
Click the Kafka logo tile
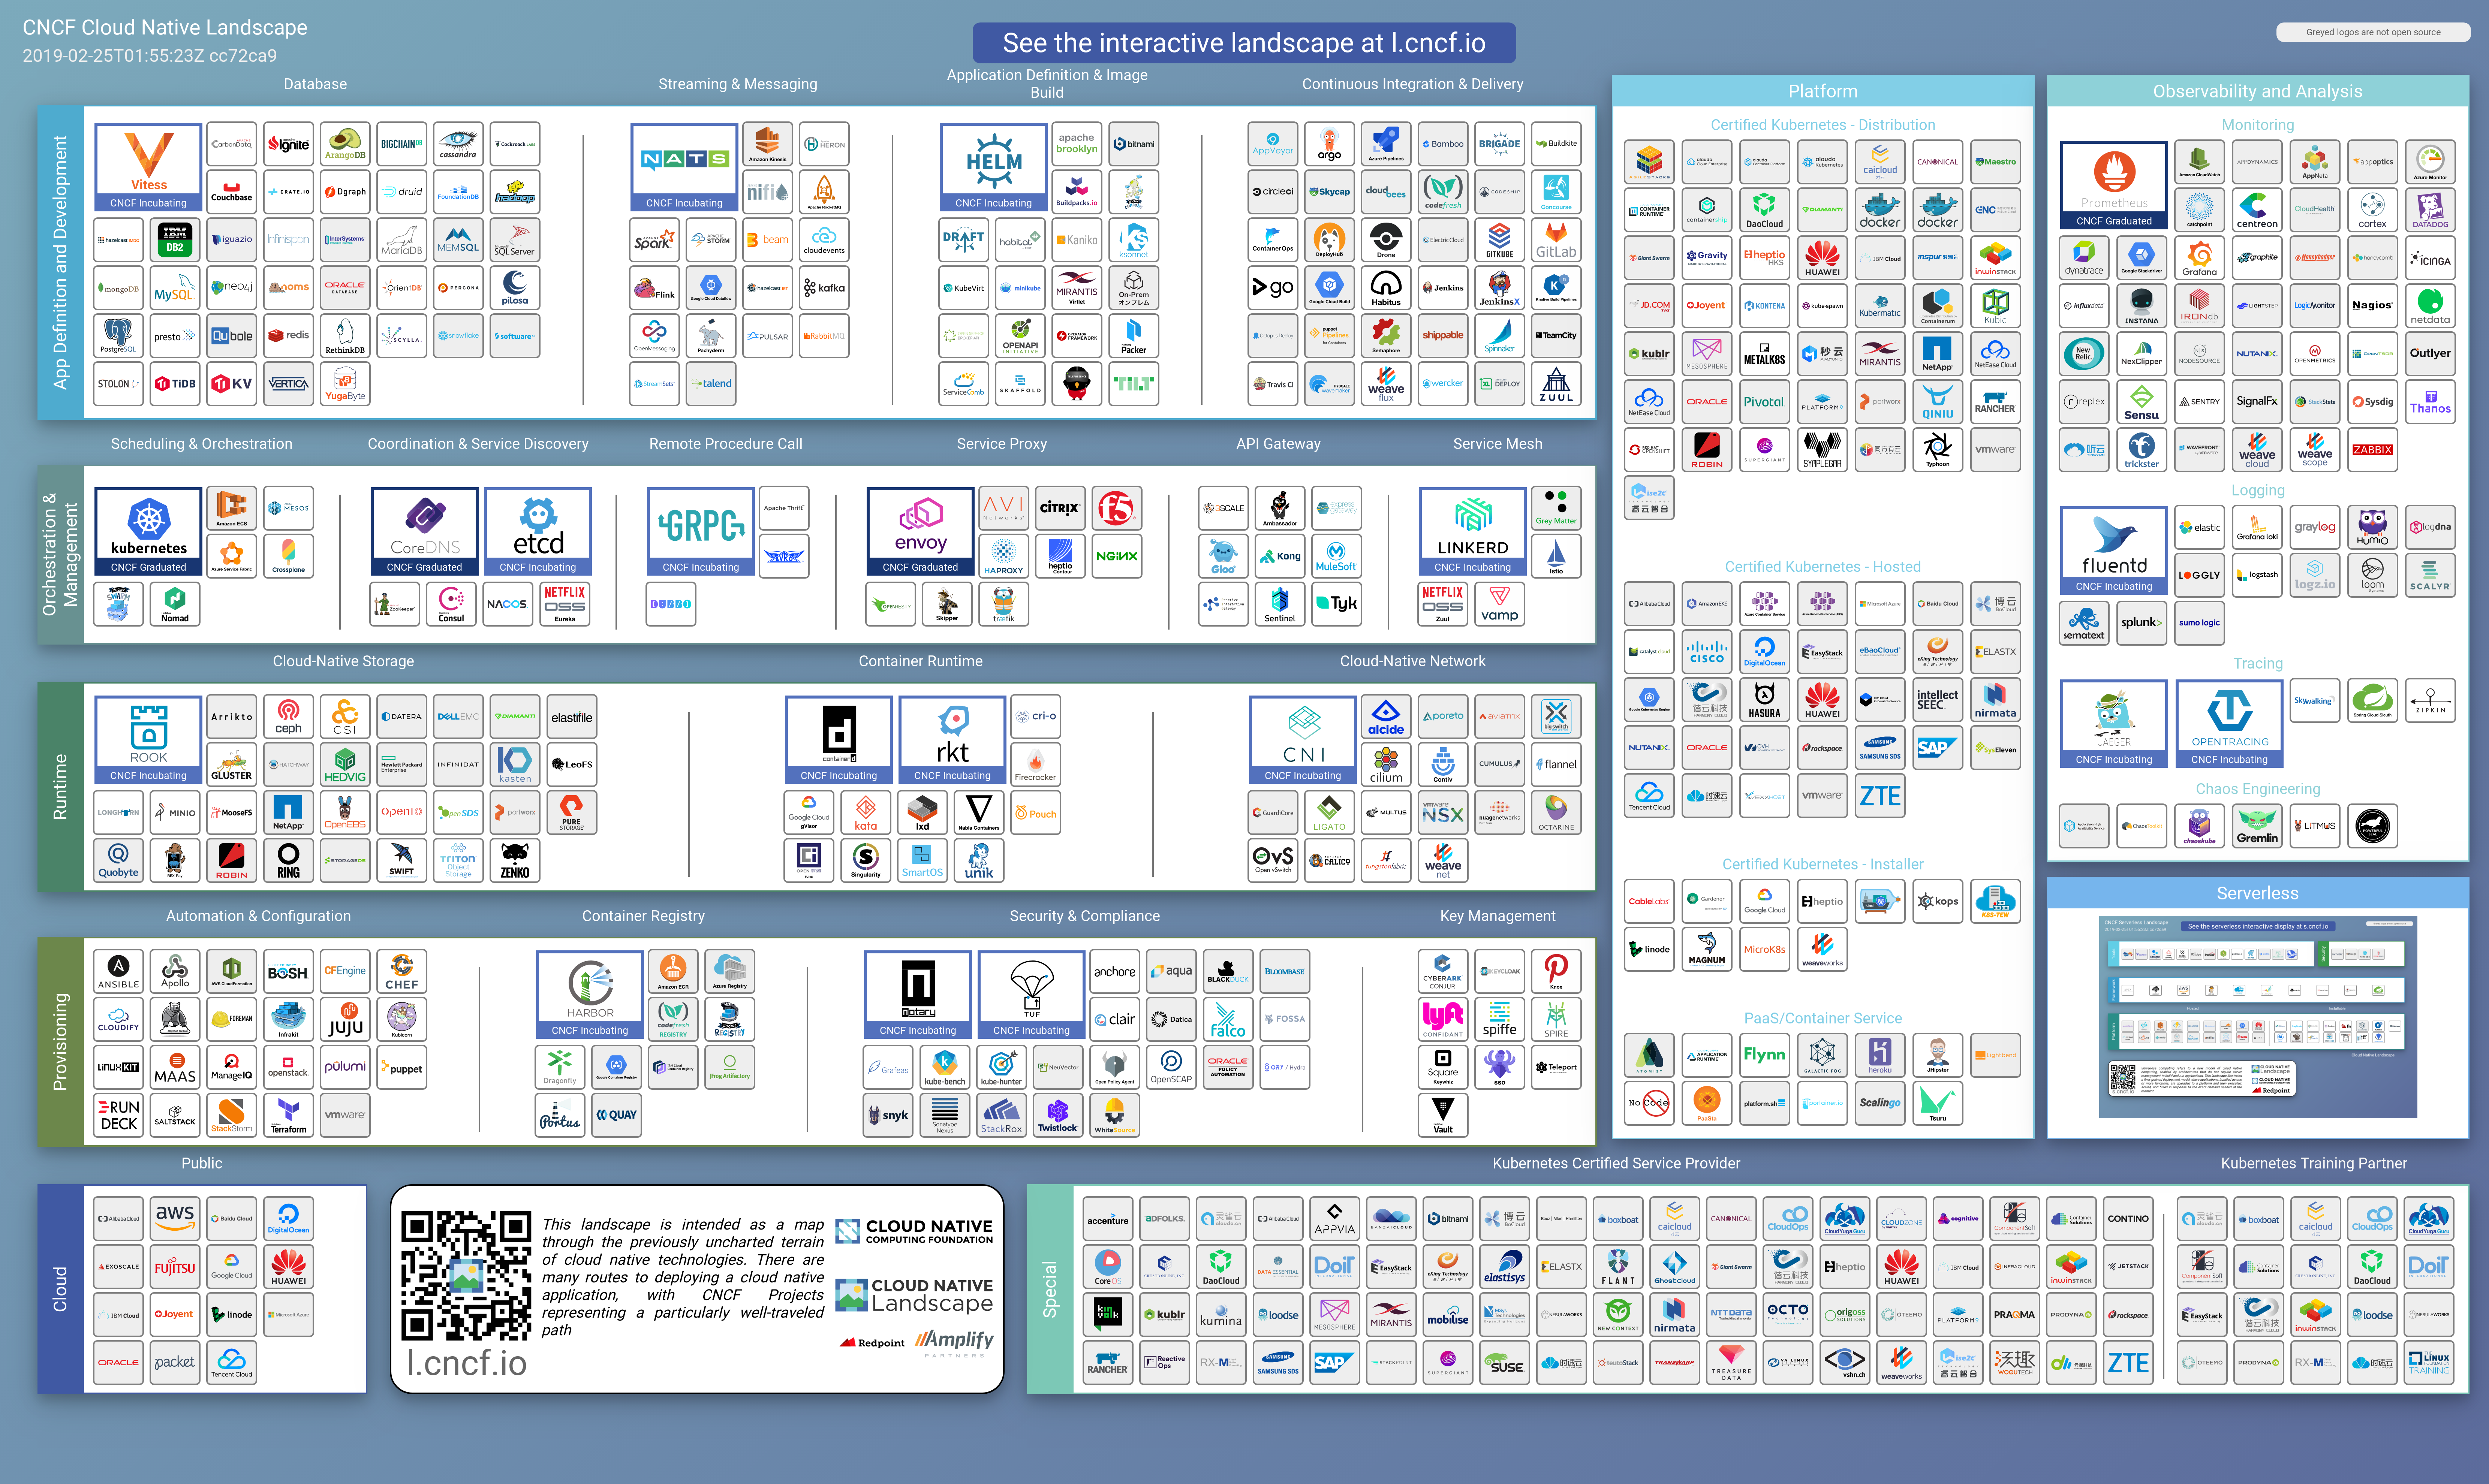click(824, 288)
